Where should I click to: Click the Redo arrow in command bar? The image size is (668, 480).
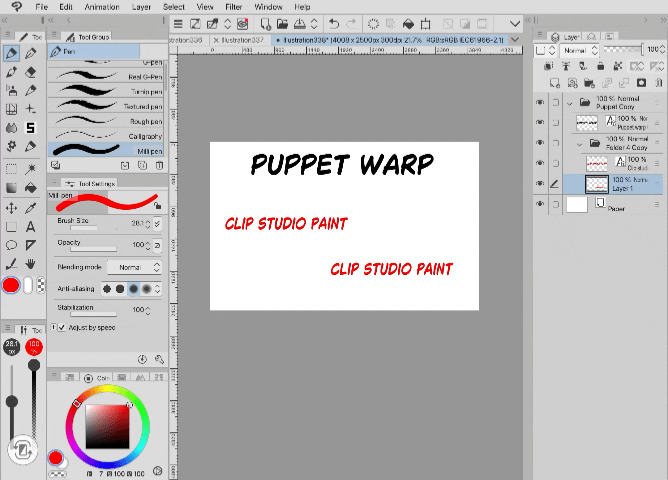click(351, 24)
